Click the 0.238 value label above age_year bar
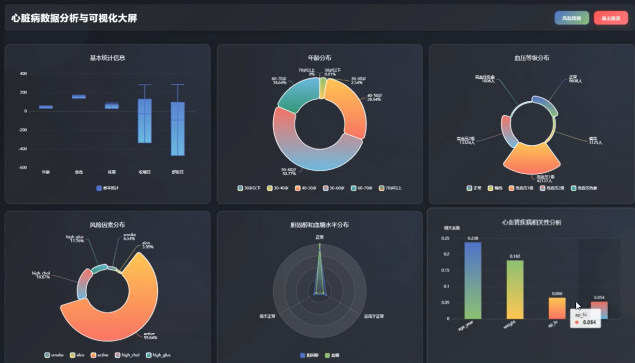This screenshot has width=635, height=363. point(473,238)
